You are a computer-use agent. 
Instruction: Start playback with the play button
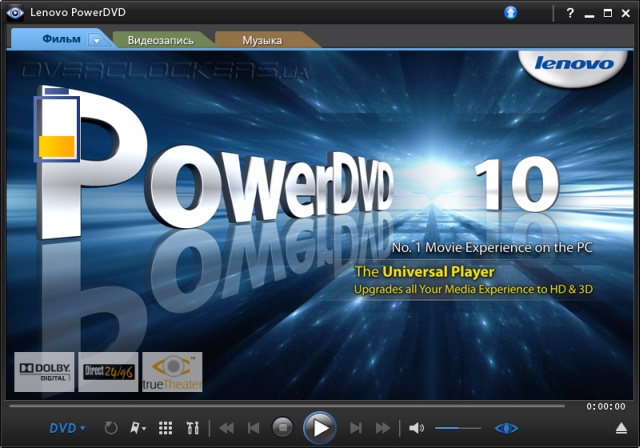pos(320,428)
